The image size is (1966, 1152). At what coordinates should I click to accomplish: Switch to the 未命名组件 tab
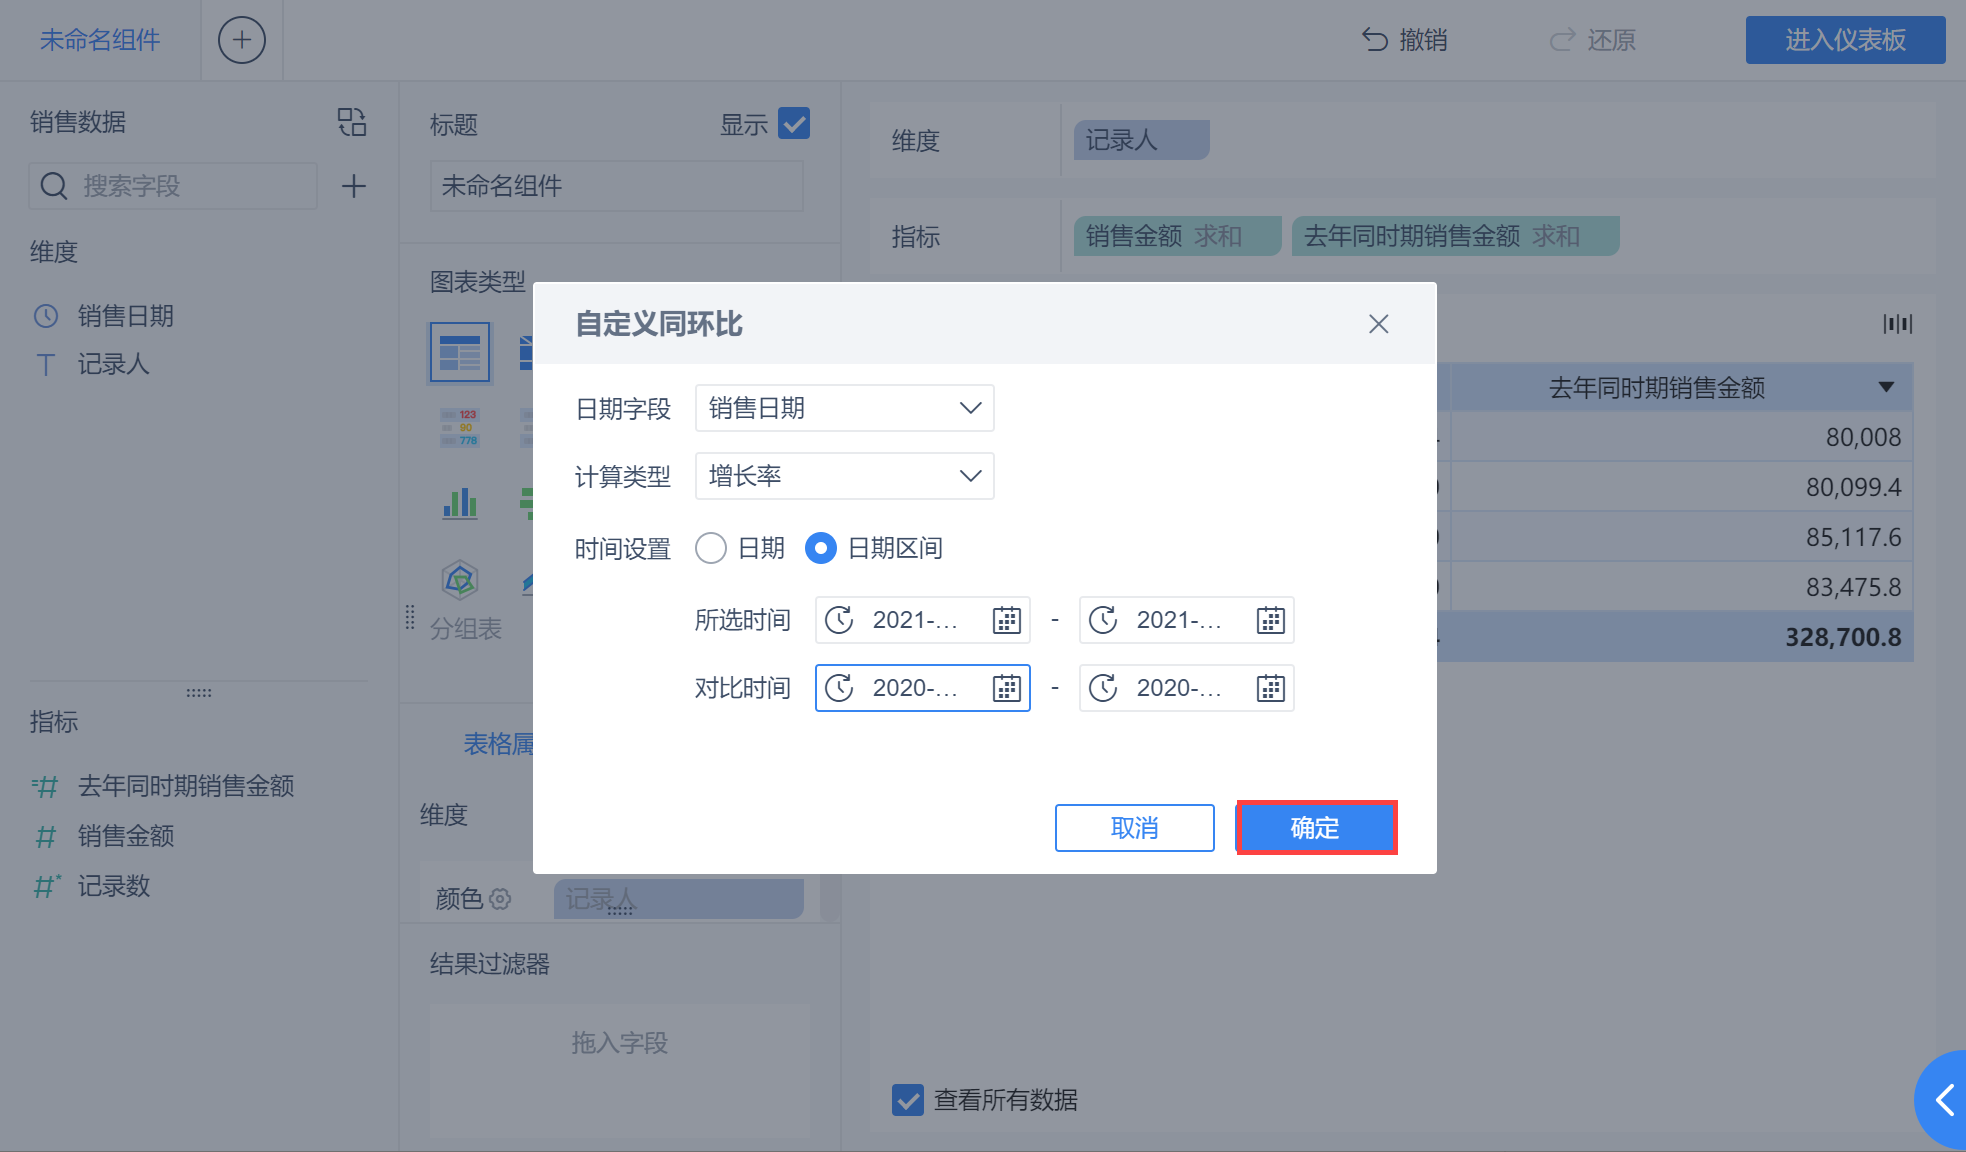(x=100, y=40)
